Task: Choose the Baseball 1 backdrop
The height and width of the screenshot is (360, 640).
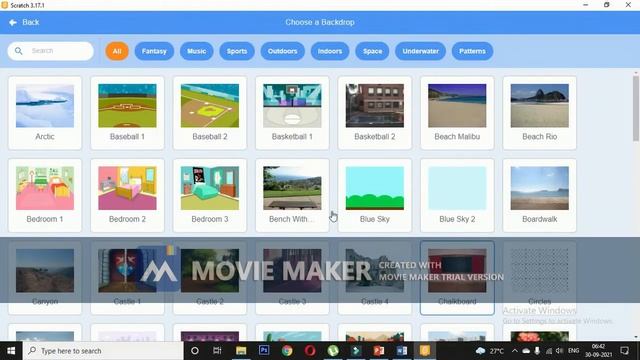Action: [x=127, y=113]
